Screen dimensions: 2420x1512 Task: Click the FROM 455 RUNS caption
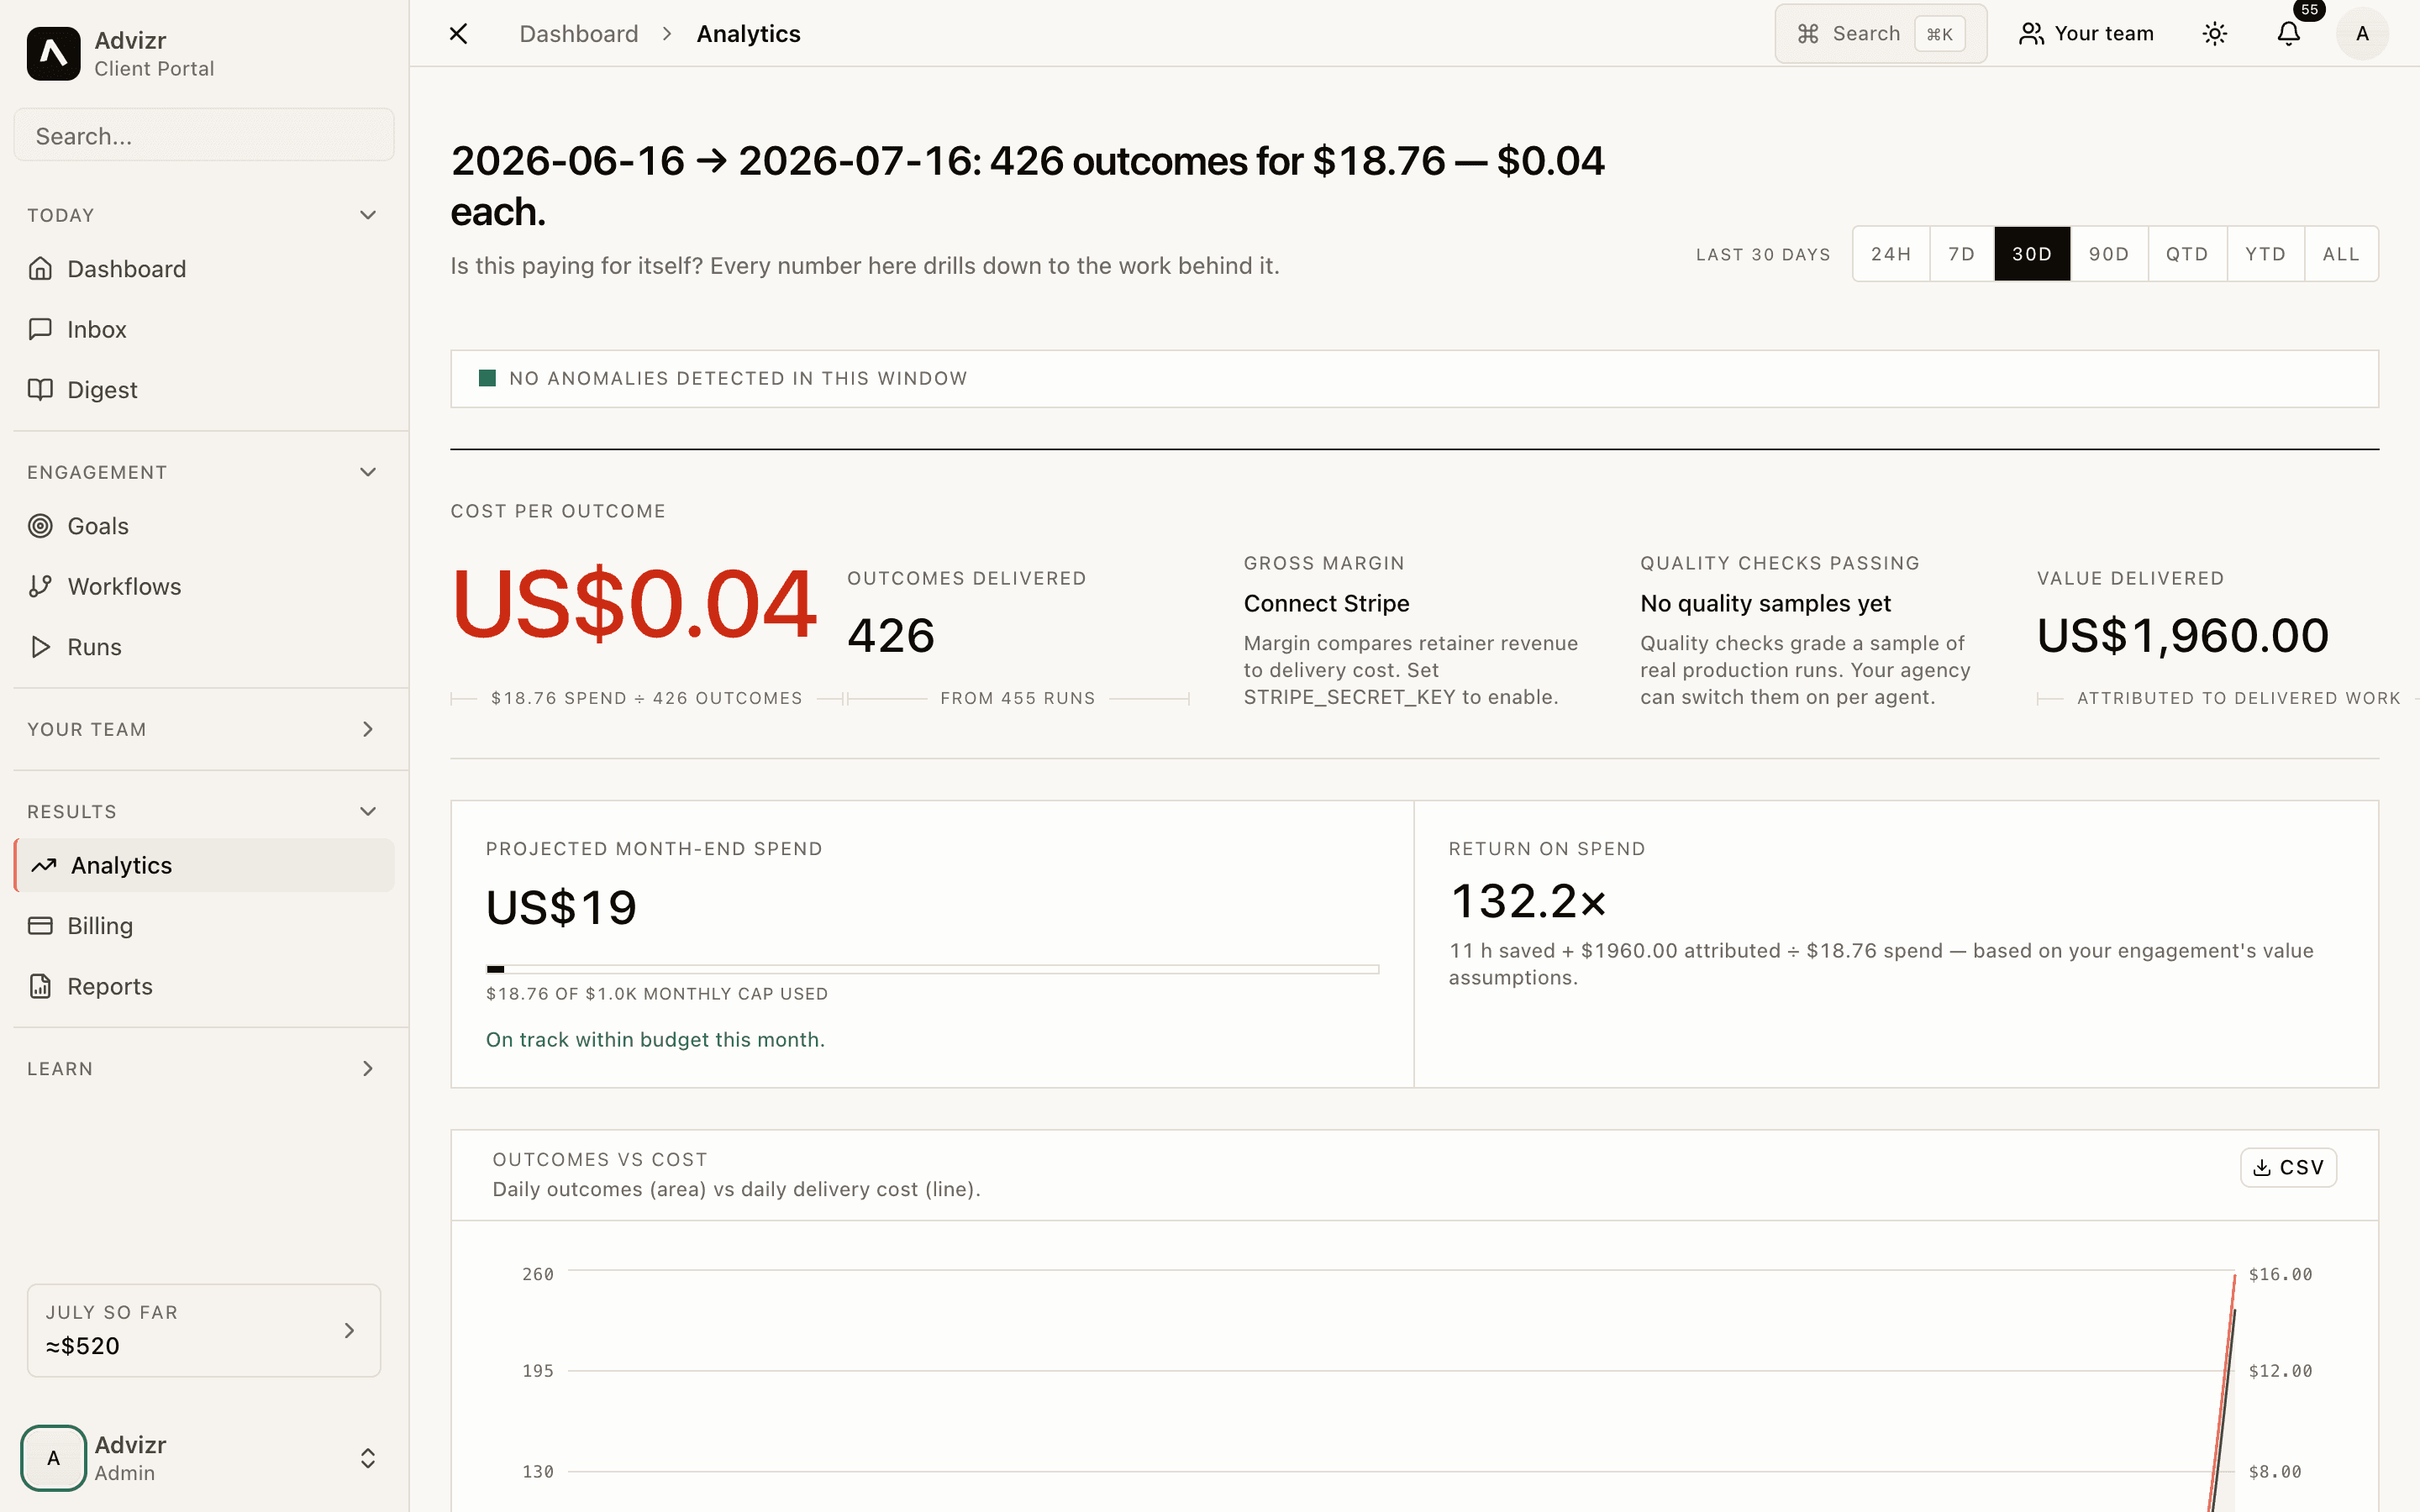click(x=1017, y=698)
